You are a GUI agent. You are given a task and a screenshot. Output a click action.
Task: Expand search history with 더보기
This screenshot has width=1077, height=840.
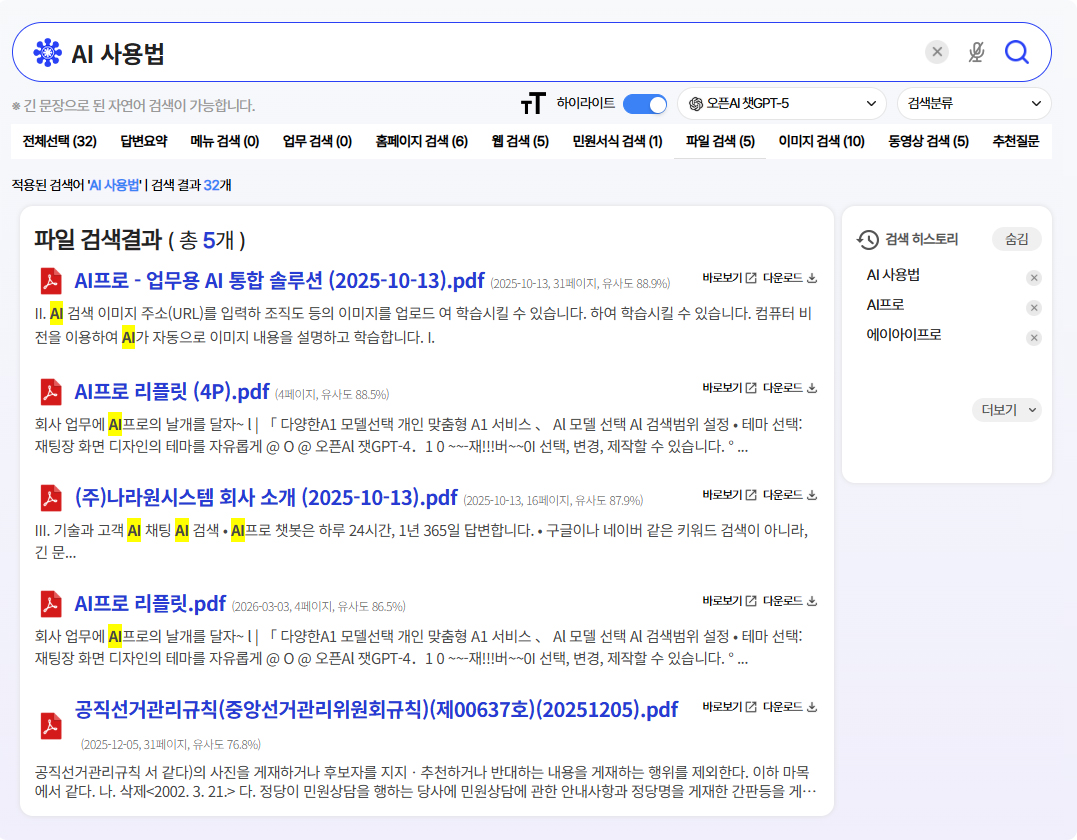point(1006,410)
